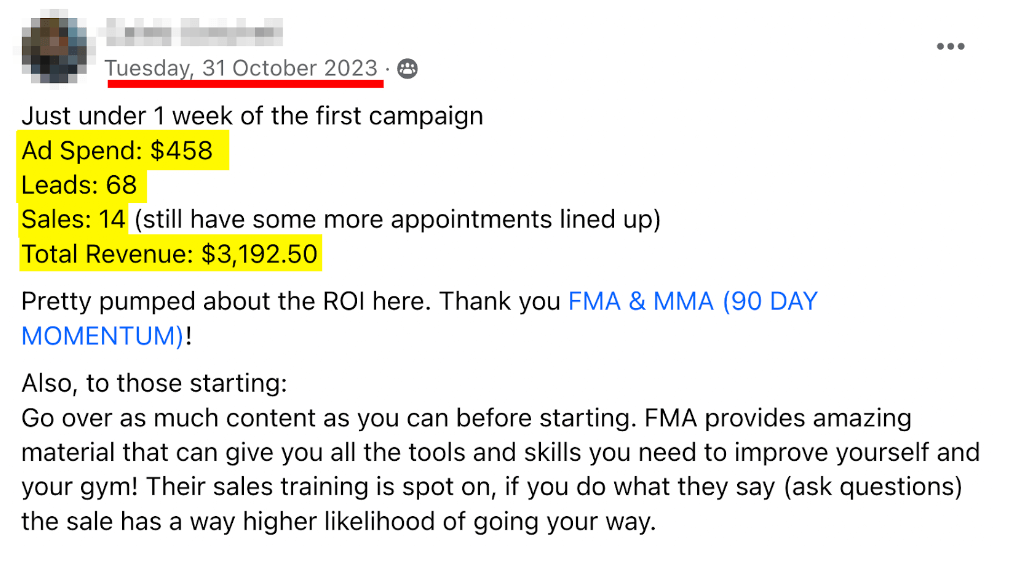Click the 'Just under 1 week' opening line
The width and height of the screenshot is (1022, 566).
click(252, 116)
